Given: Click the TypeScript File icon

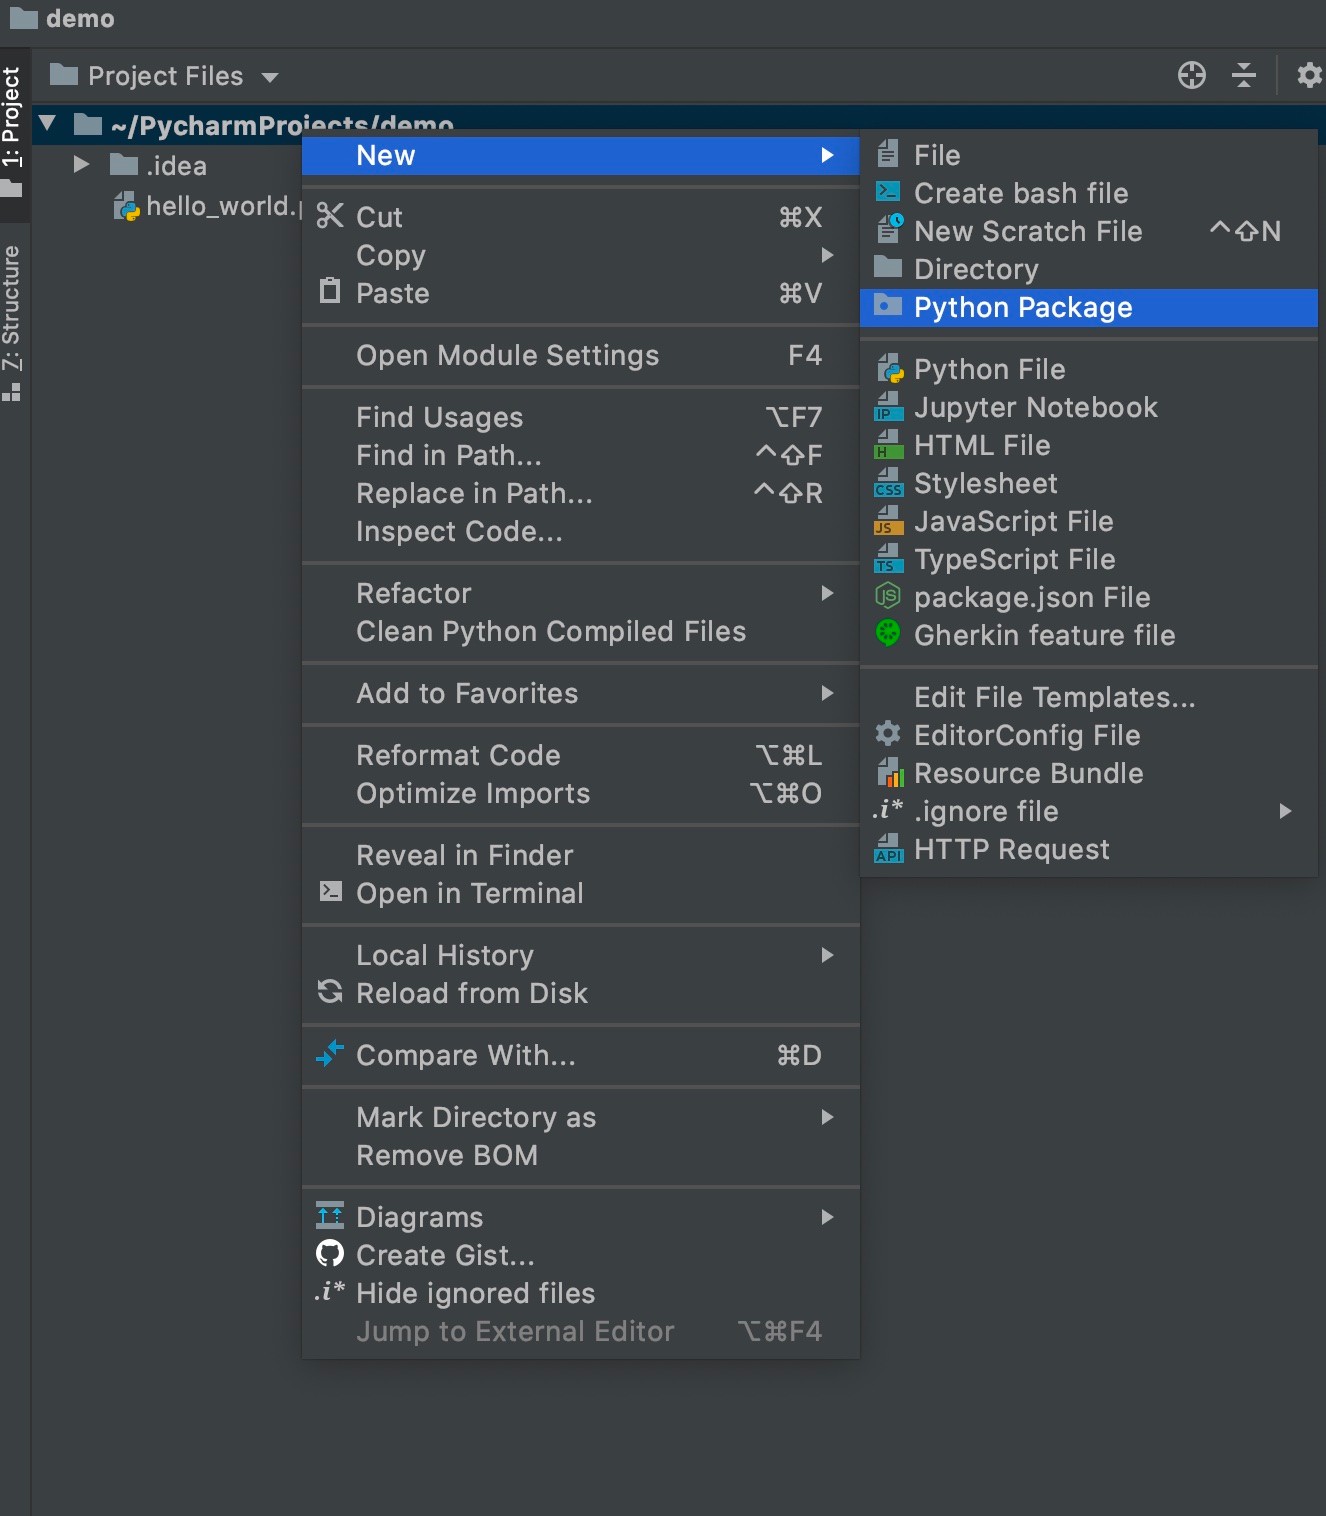Looking at the screenshot, I should tap(888, 558).
